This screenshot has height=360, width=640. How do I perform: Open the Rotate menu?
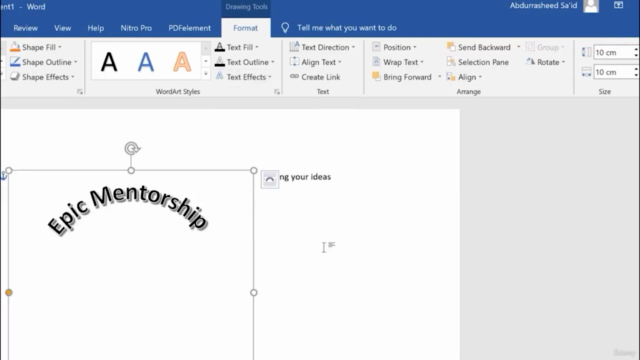click(545, 62)
